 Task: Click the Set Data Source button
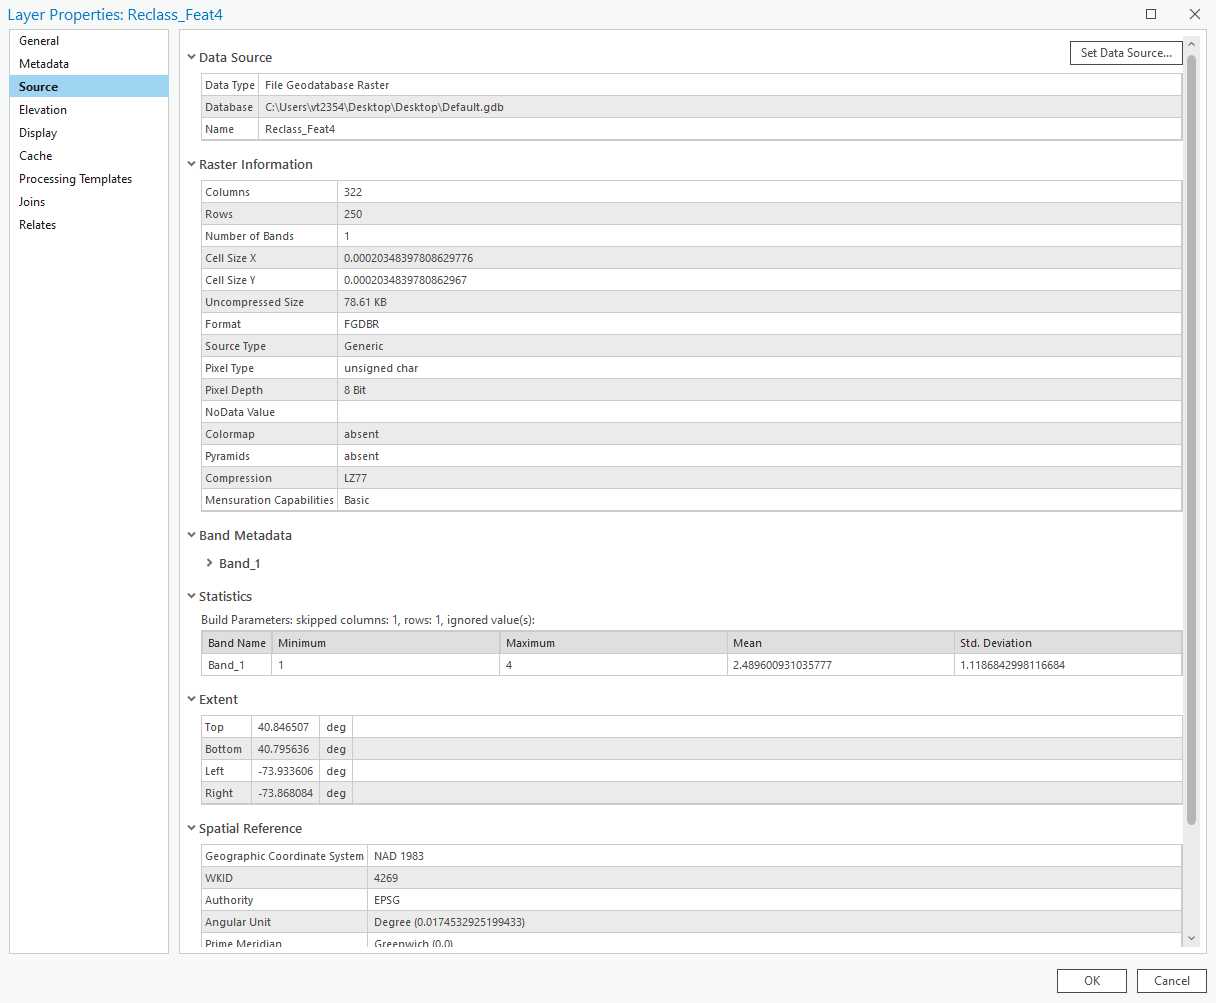coord(1126,53)
